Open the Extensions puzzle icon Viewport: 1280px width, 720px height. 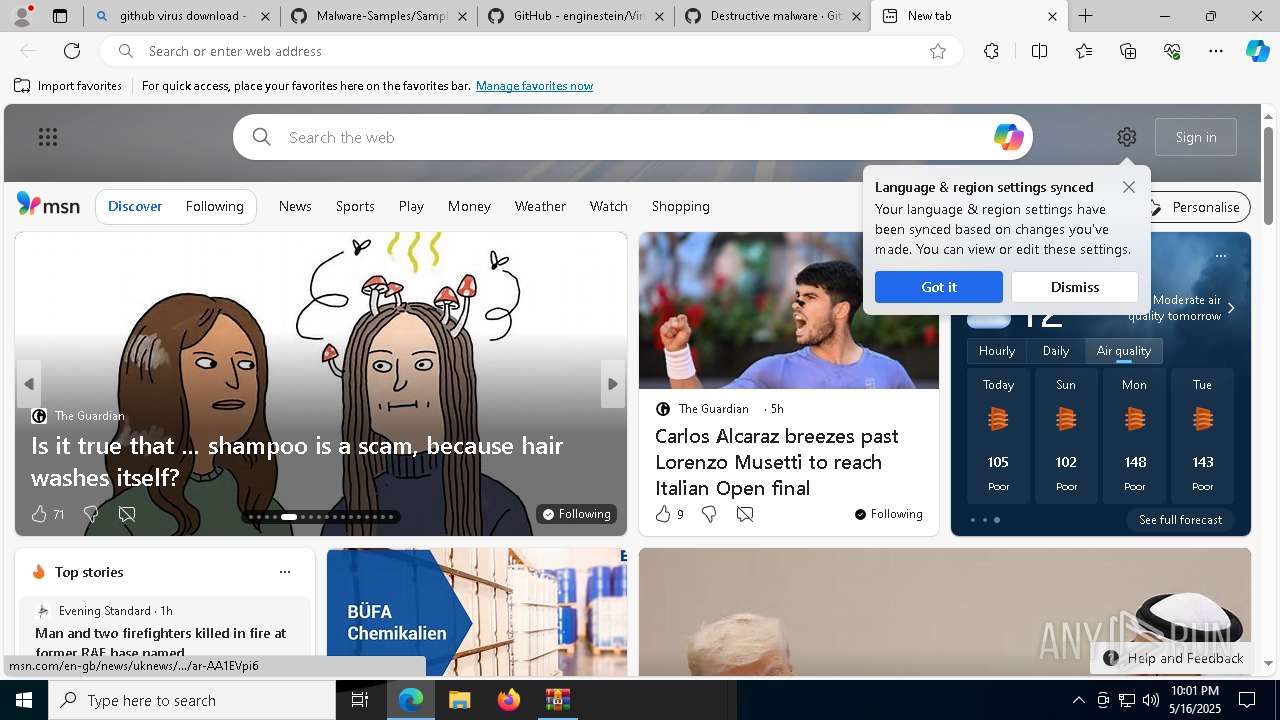(x=991, y=51)
